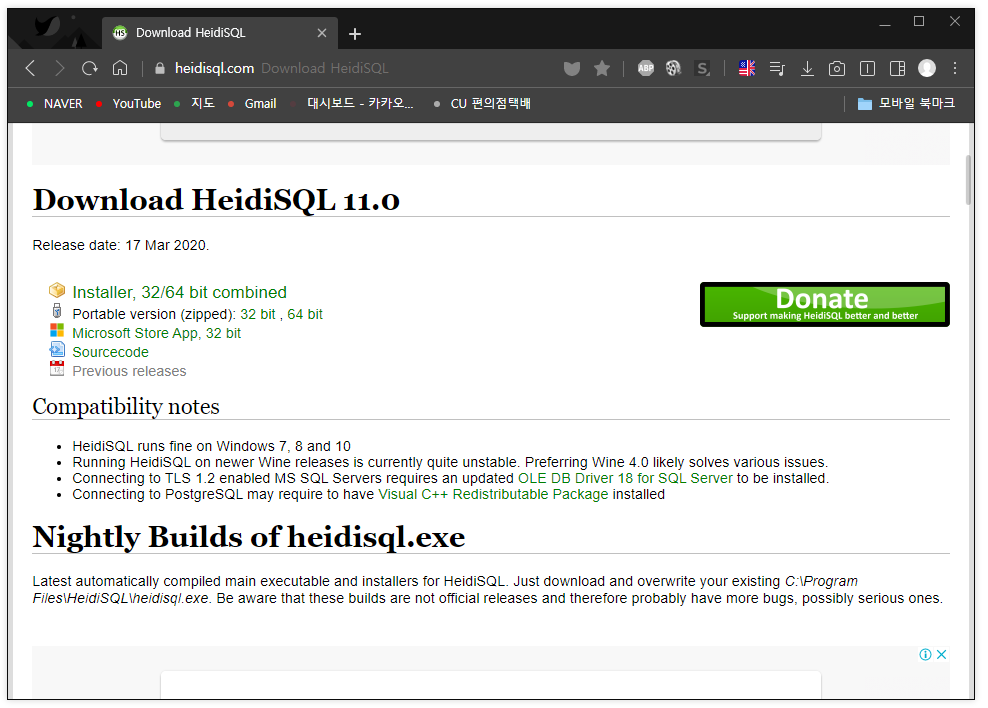Click the page vertical scrollbar thumb
The width and height of the screenshot is (988, 708).
click(968, 180)
